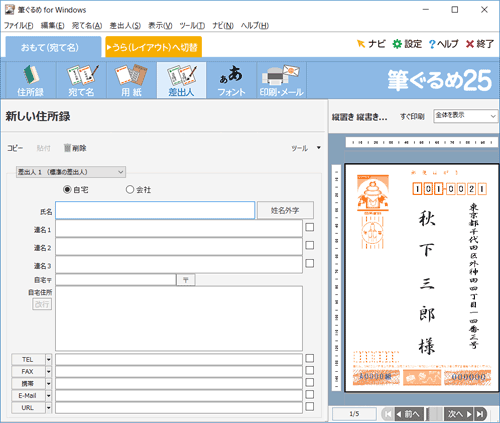The width and height of the screenshot is (500, 423).
Task: Jump to first record in preview navigation
Action: (x=388, y=414)
